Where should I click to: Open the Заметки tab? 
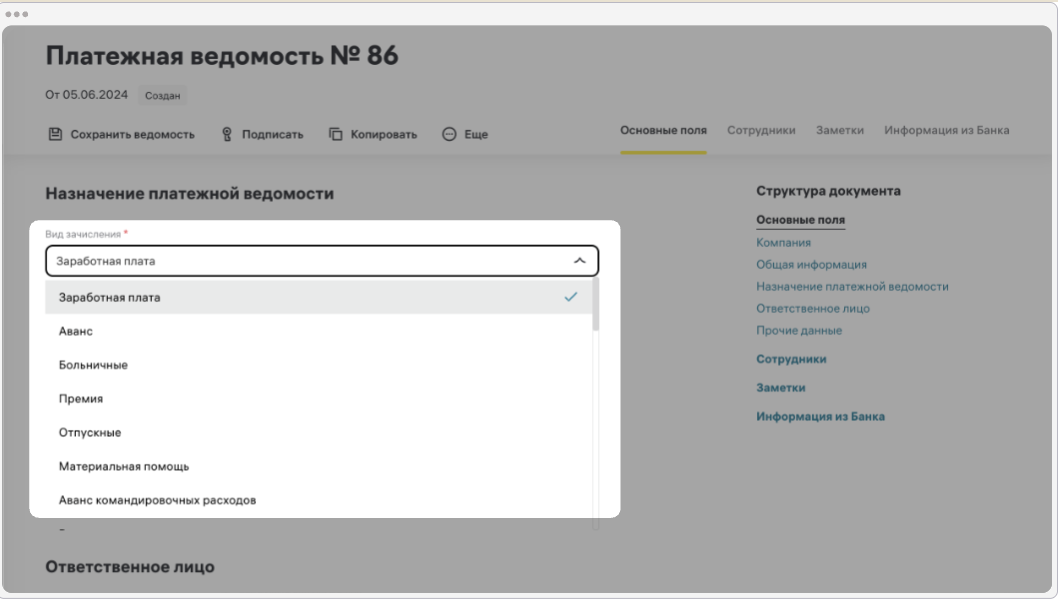839,130
